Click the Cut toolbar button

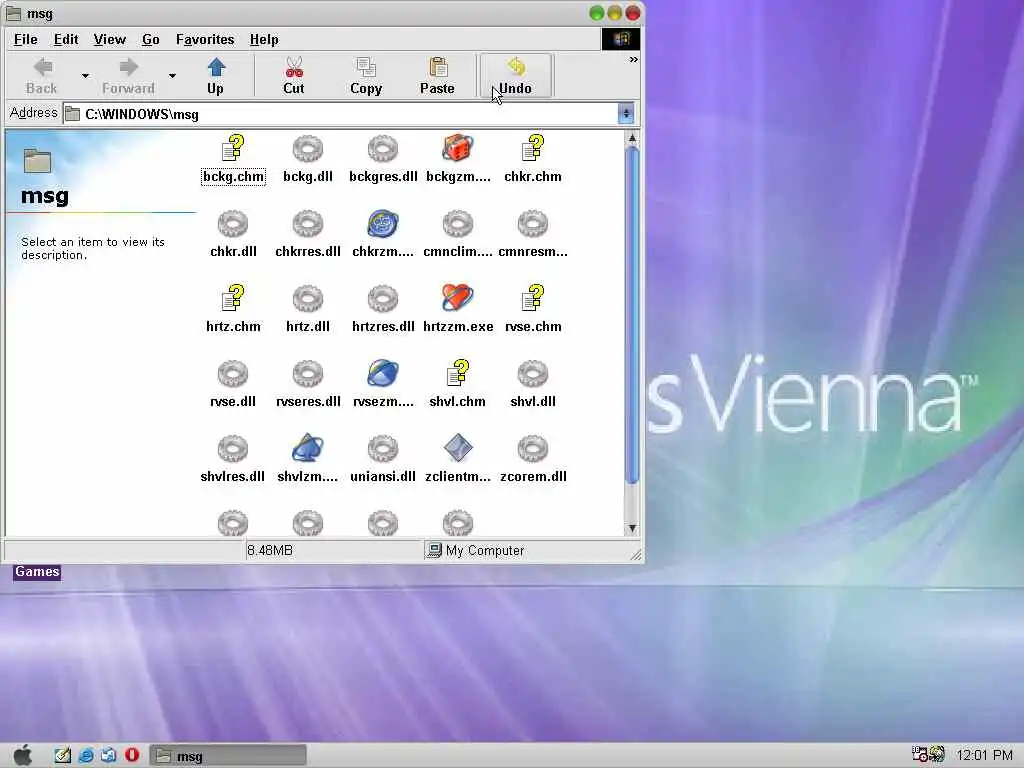click(293, 76)
